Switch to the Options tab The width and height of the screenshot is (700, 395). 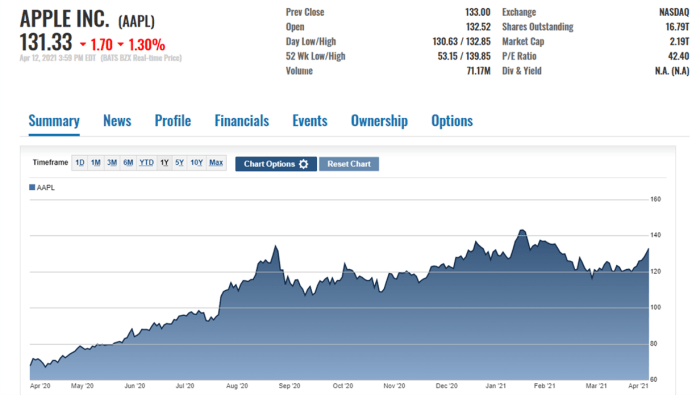coord(452,121)
